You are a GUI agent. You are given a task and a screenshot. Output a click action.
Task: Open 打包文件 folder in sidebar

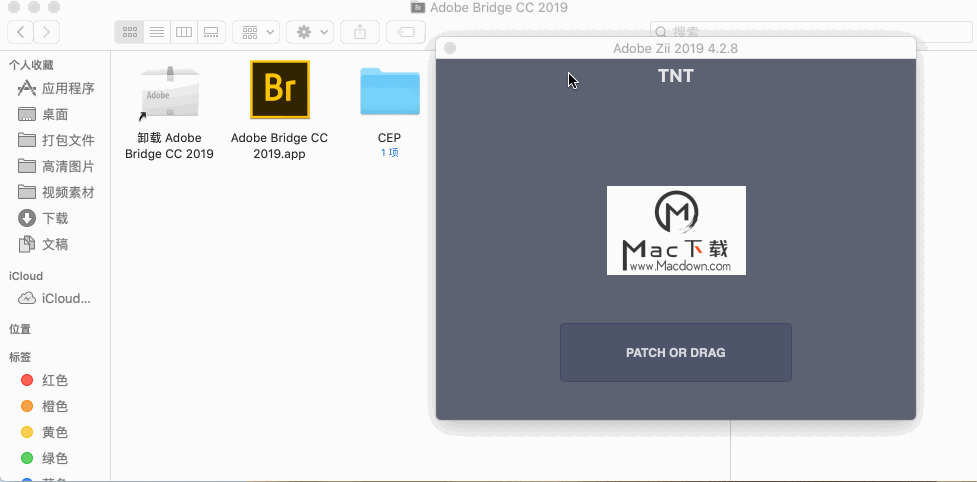click(56, 140)
